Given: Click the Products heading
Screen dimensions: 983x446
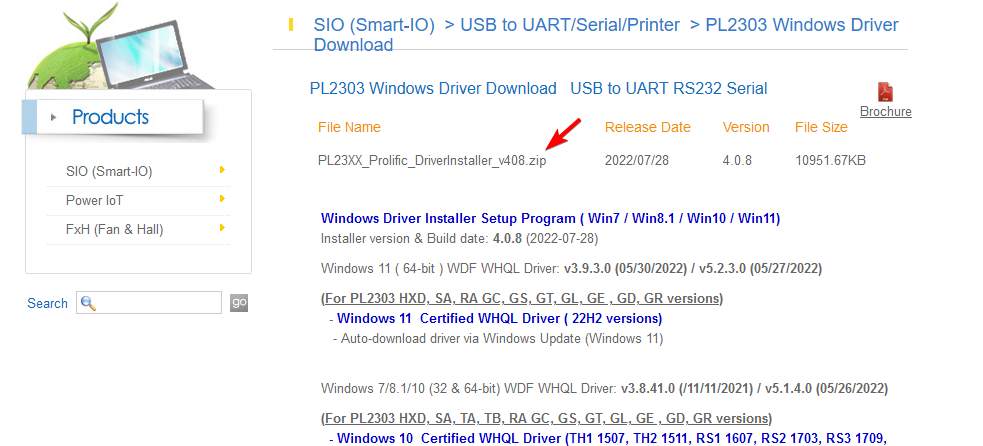Looking at the screenshot, I should pos(110,118).
